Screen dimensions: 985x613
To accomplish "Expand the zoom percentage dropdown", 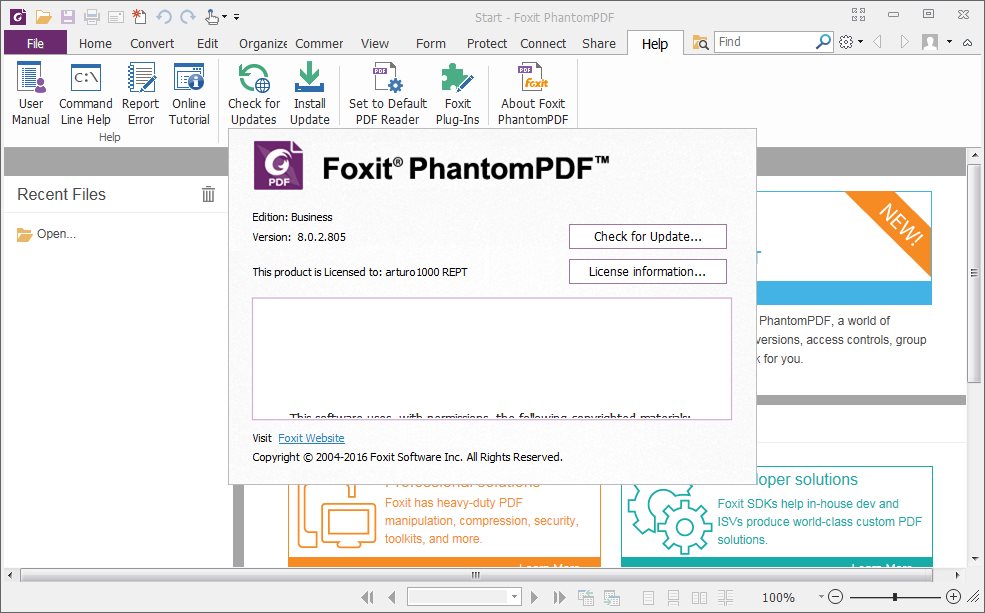I will point(820,597).
